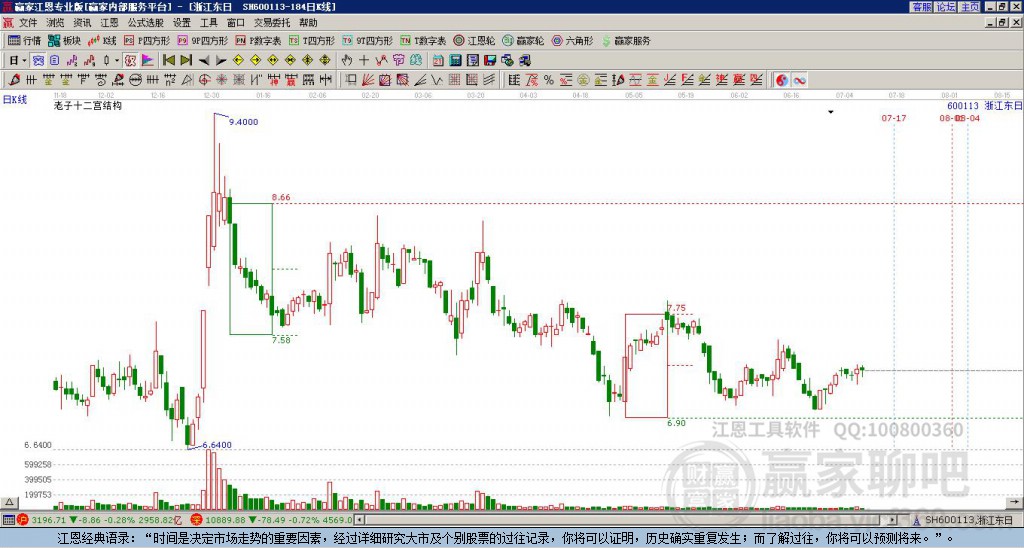
Task: Open the candlestick style dropdown arrow
Action: click(116, 60)
